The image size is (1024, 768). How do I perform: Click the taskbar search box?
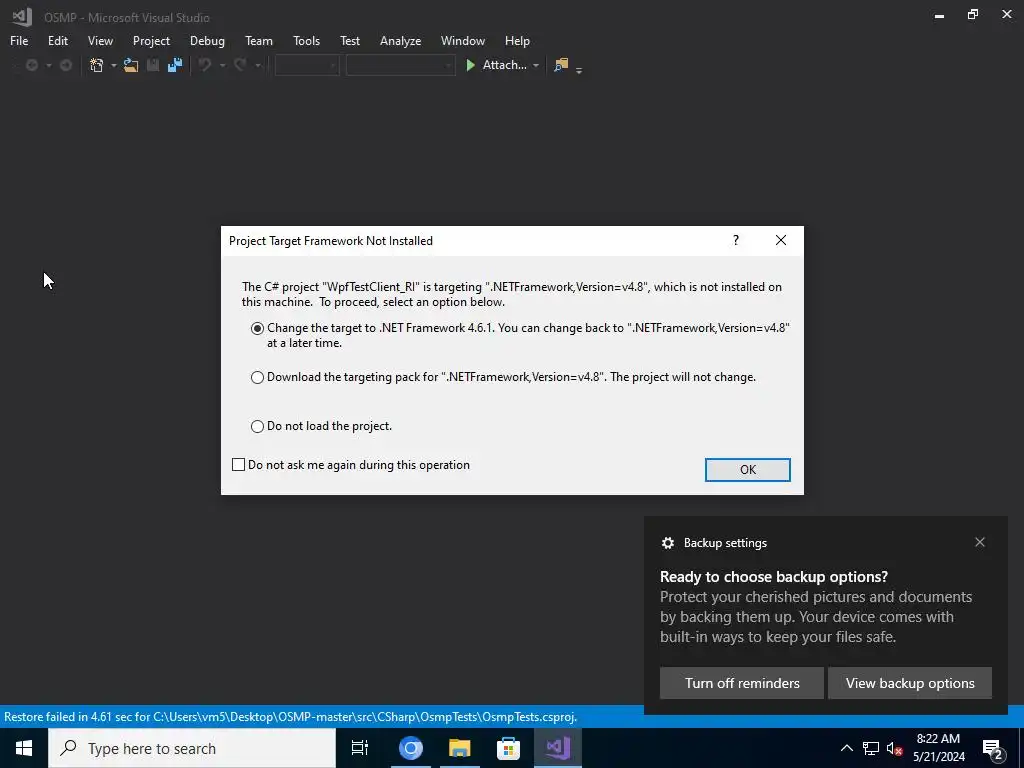192,748
